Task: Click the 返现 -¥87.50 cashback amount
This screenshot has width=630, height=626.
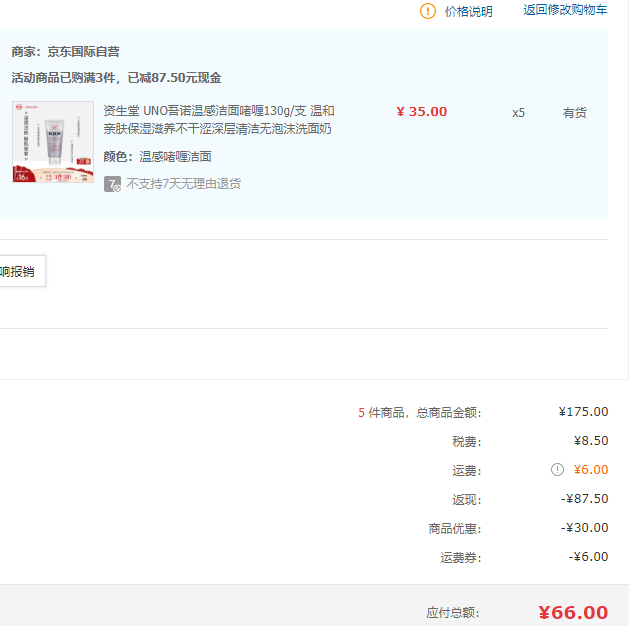Action: (584, 499)
